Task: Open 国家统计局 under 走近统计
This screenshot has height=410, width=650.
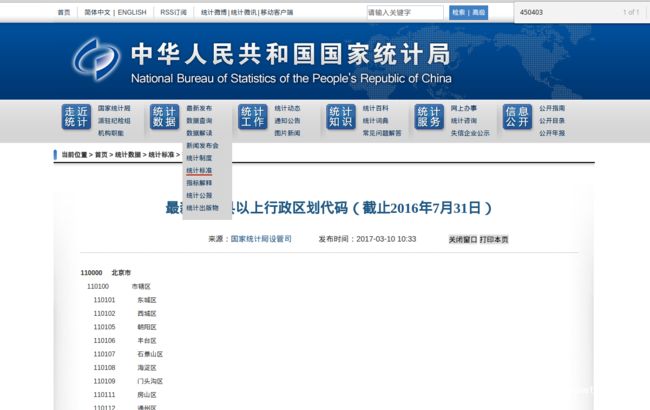Action: pos(114,108)
